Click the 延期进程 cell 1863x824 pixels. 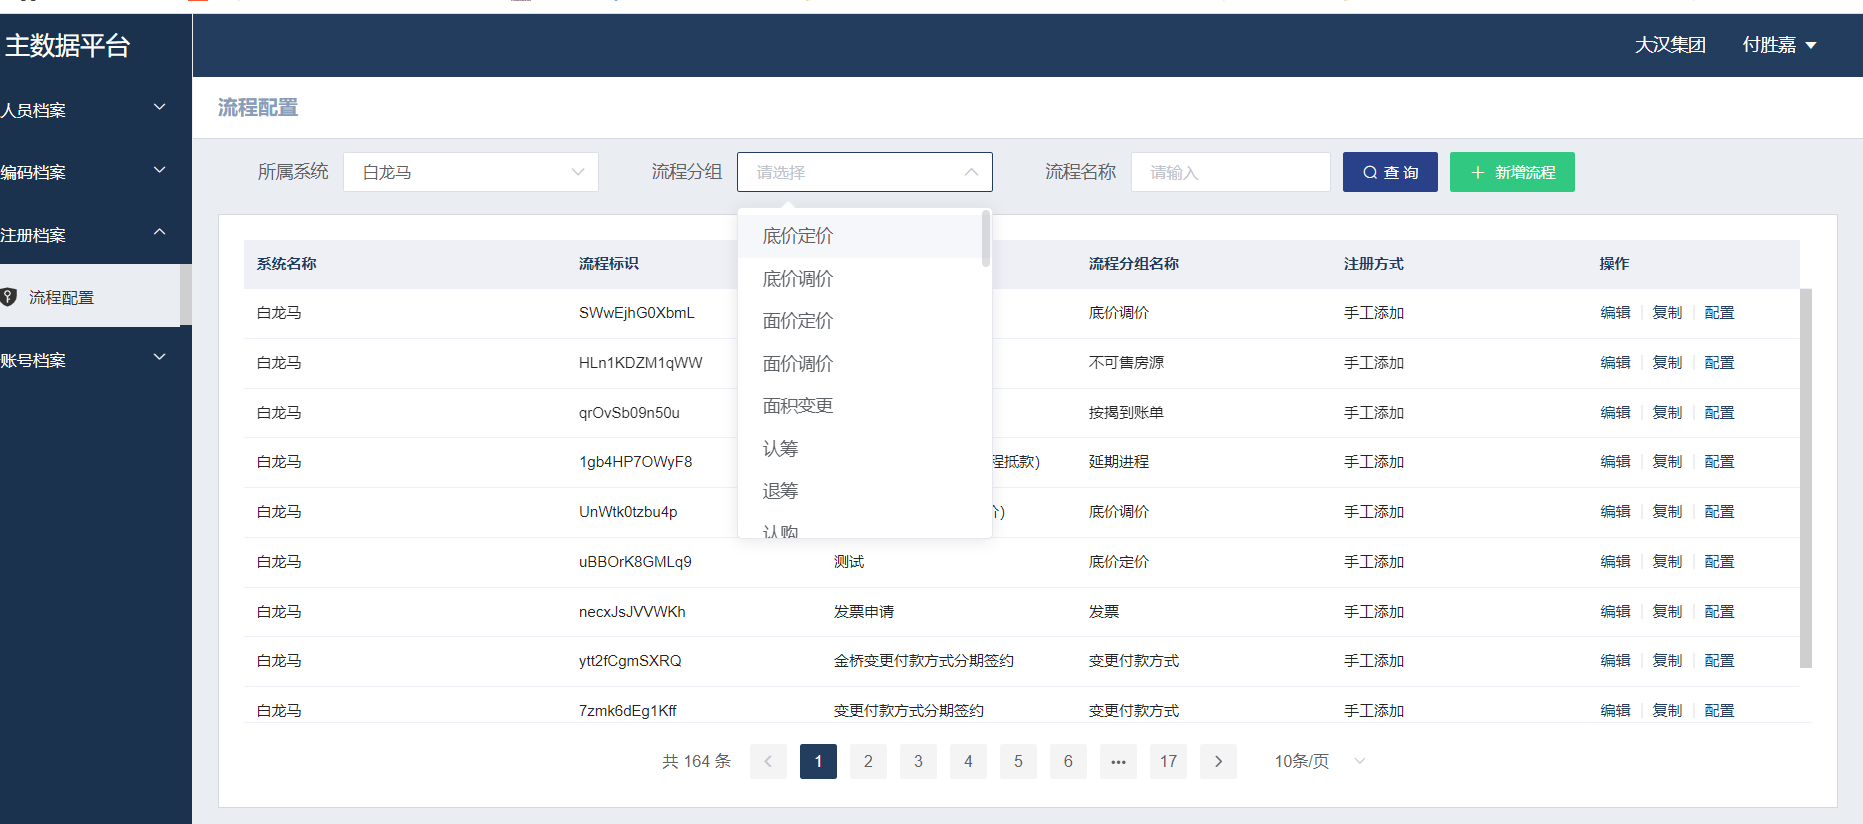(1119, 462)
